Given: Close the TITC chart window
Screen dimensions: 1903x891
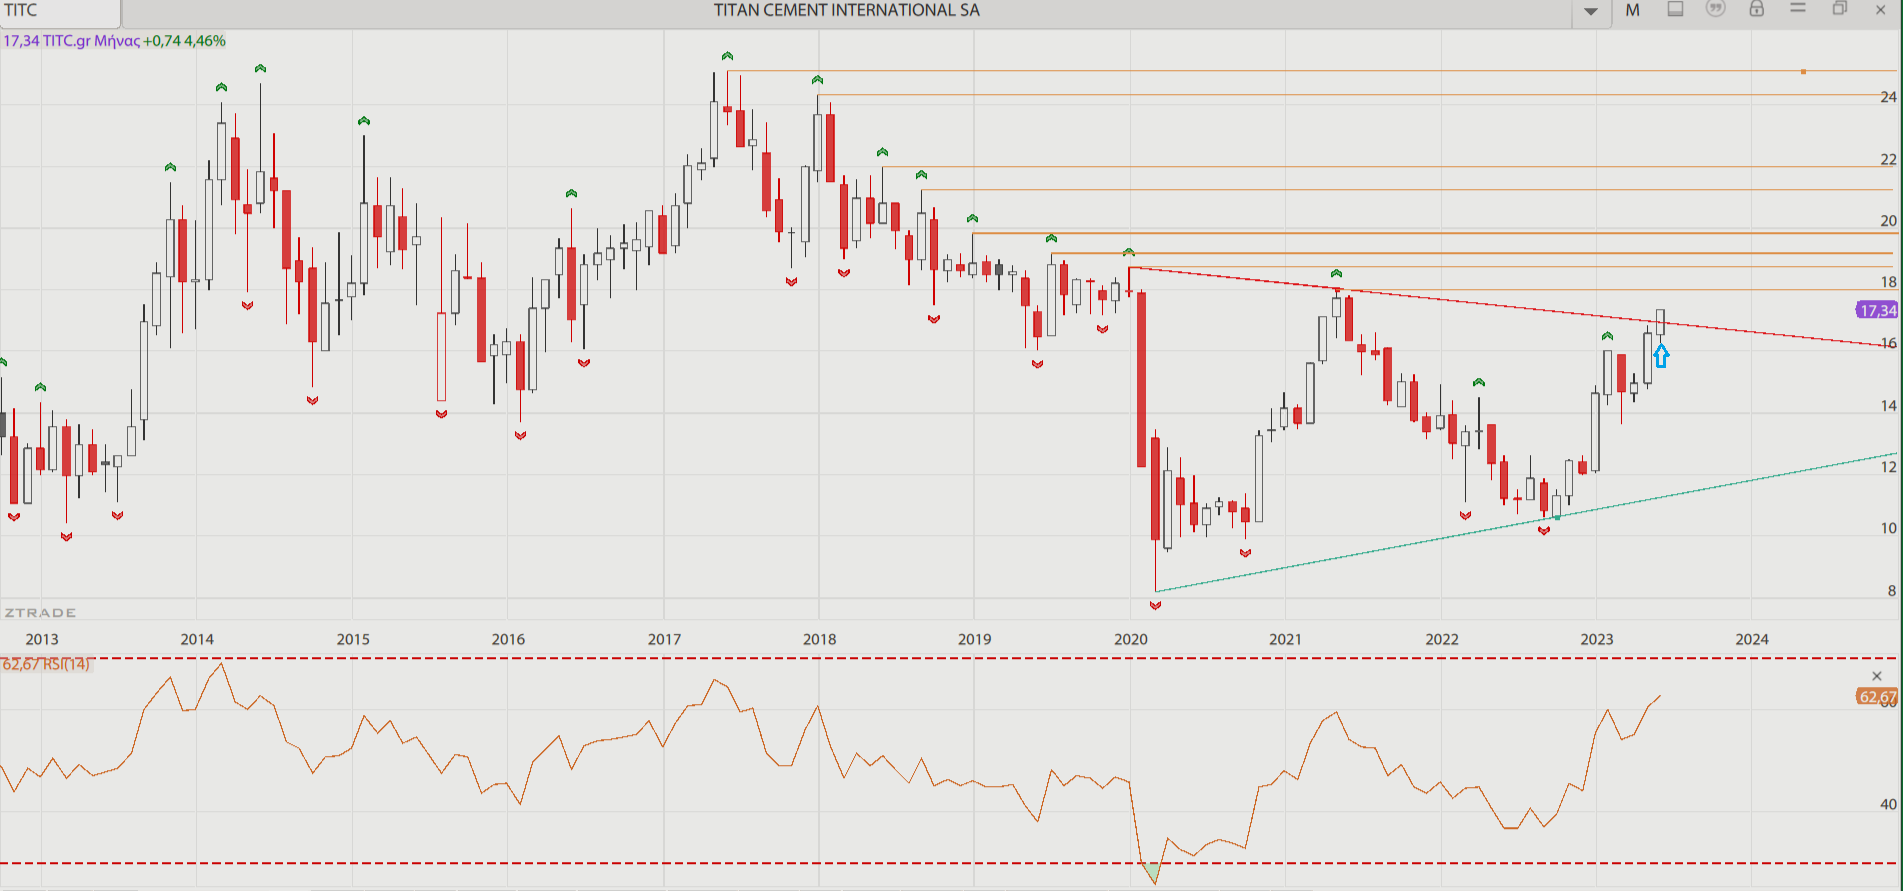Looking at the screenshot, I should point(1880,10).
